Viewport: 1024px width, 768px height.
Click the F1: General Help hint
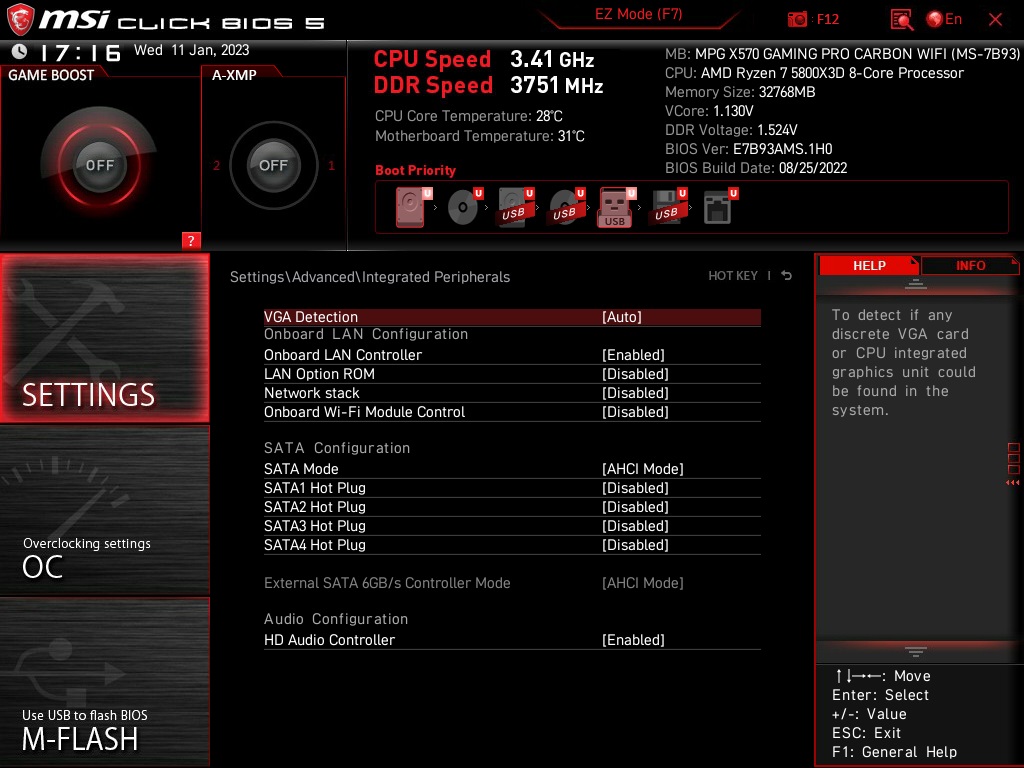point(894,752)
